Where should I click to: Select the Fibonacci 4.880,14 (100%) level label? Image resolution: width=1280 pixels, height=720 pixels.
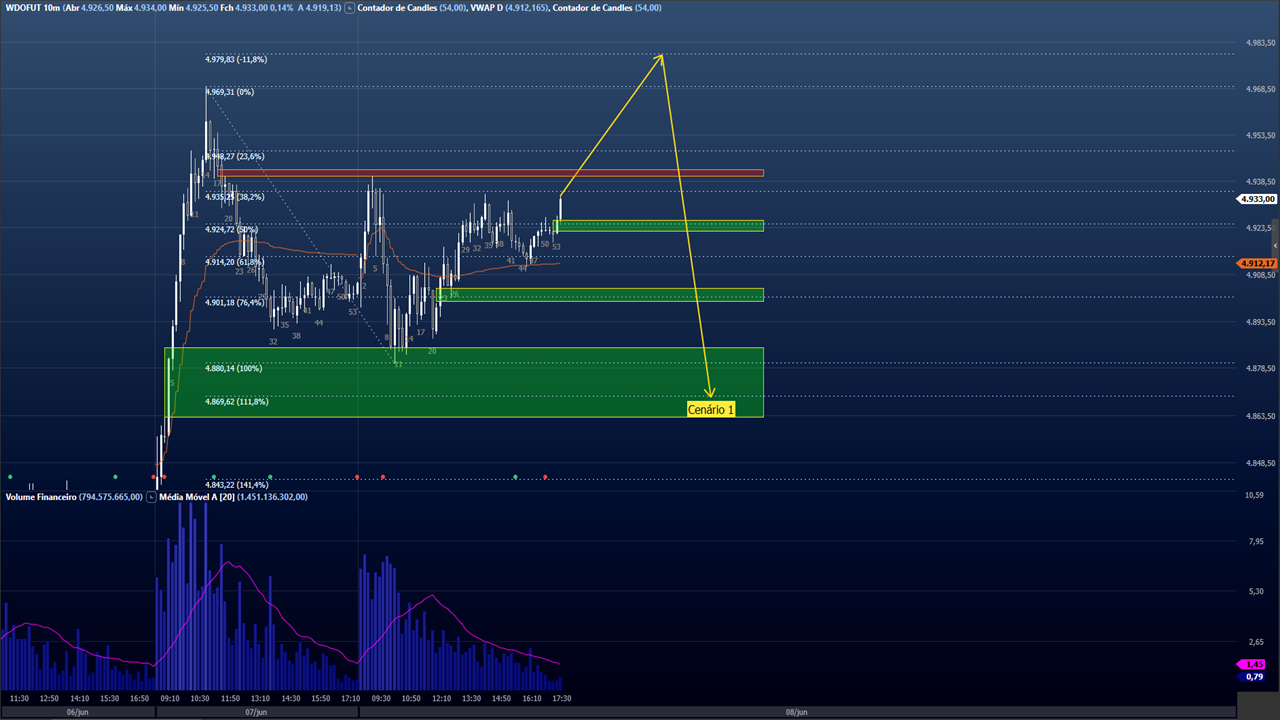(x=234, y=369)
